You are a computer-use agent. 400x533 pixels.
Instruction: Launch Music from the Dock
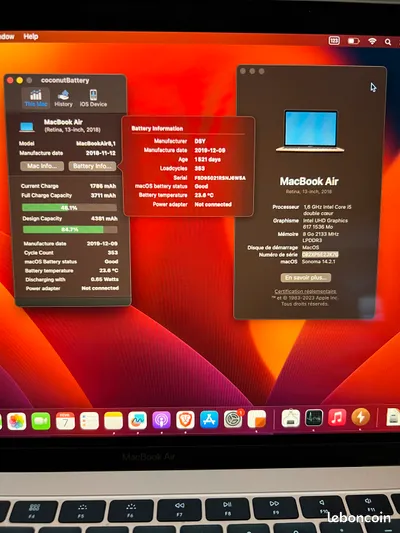click(x=337, y=417)
